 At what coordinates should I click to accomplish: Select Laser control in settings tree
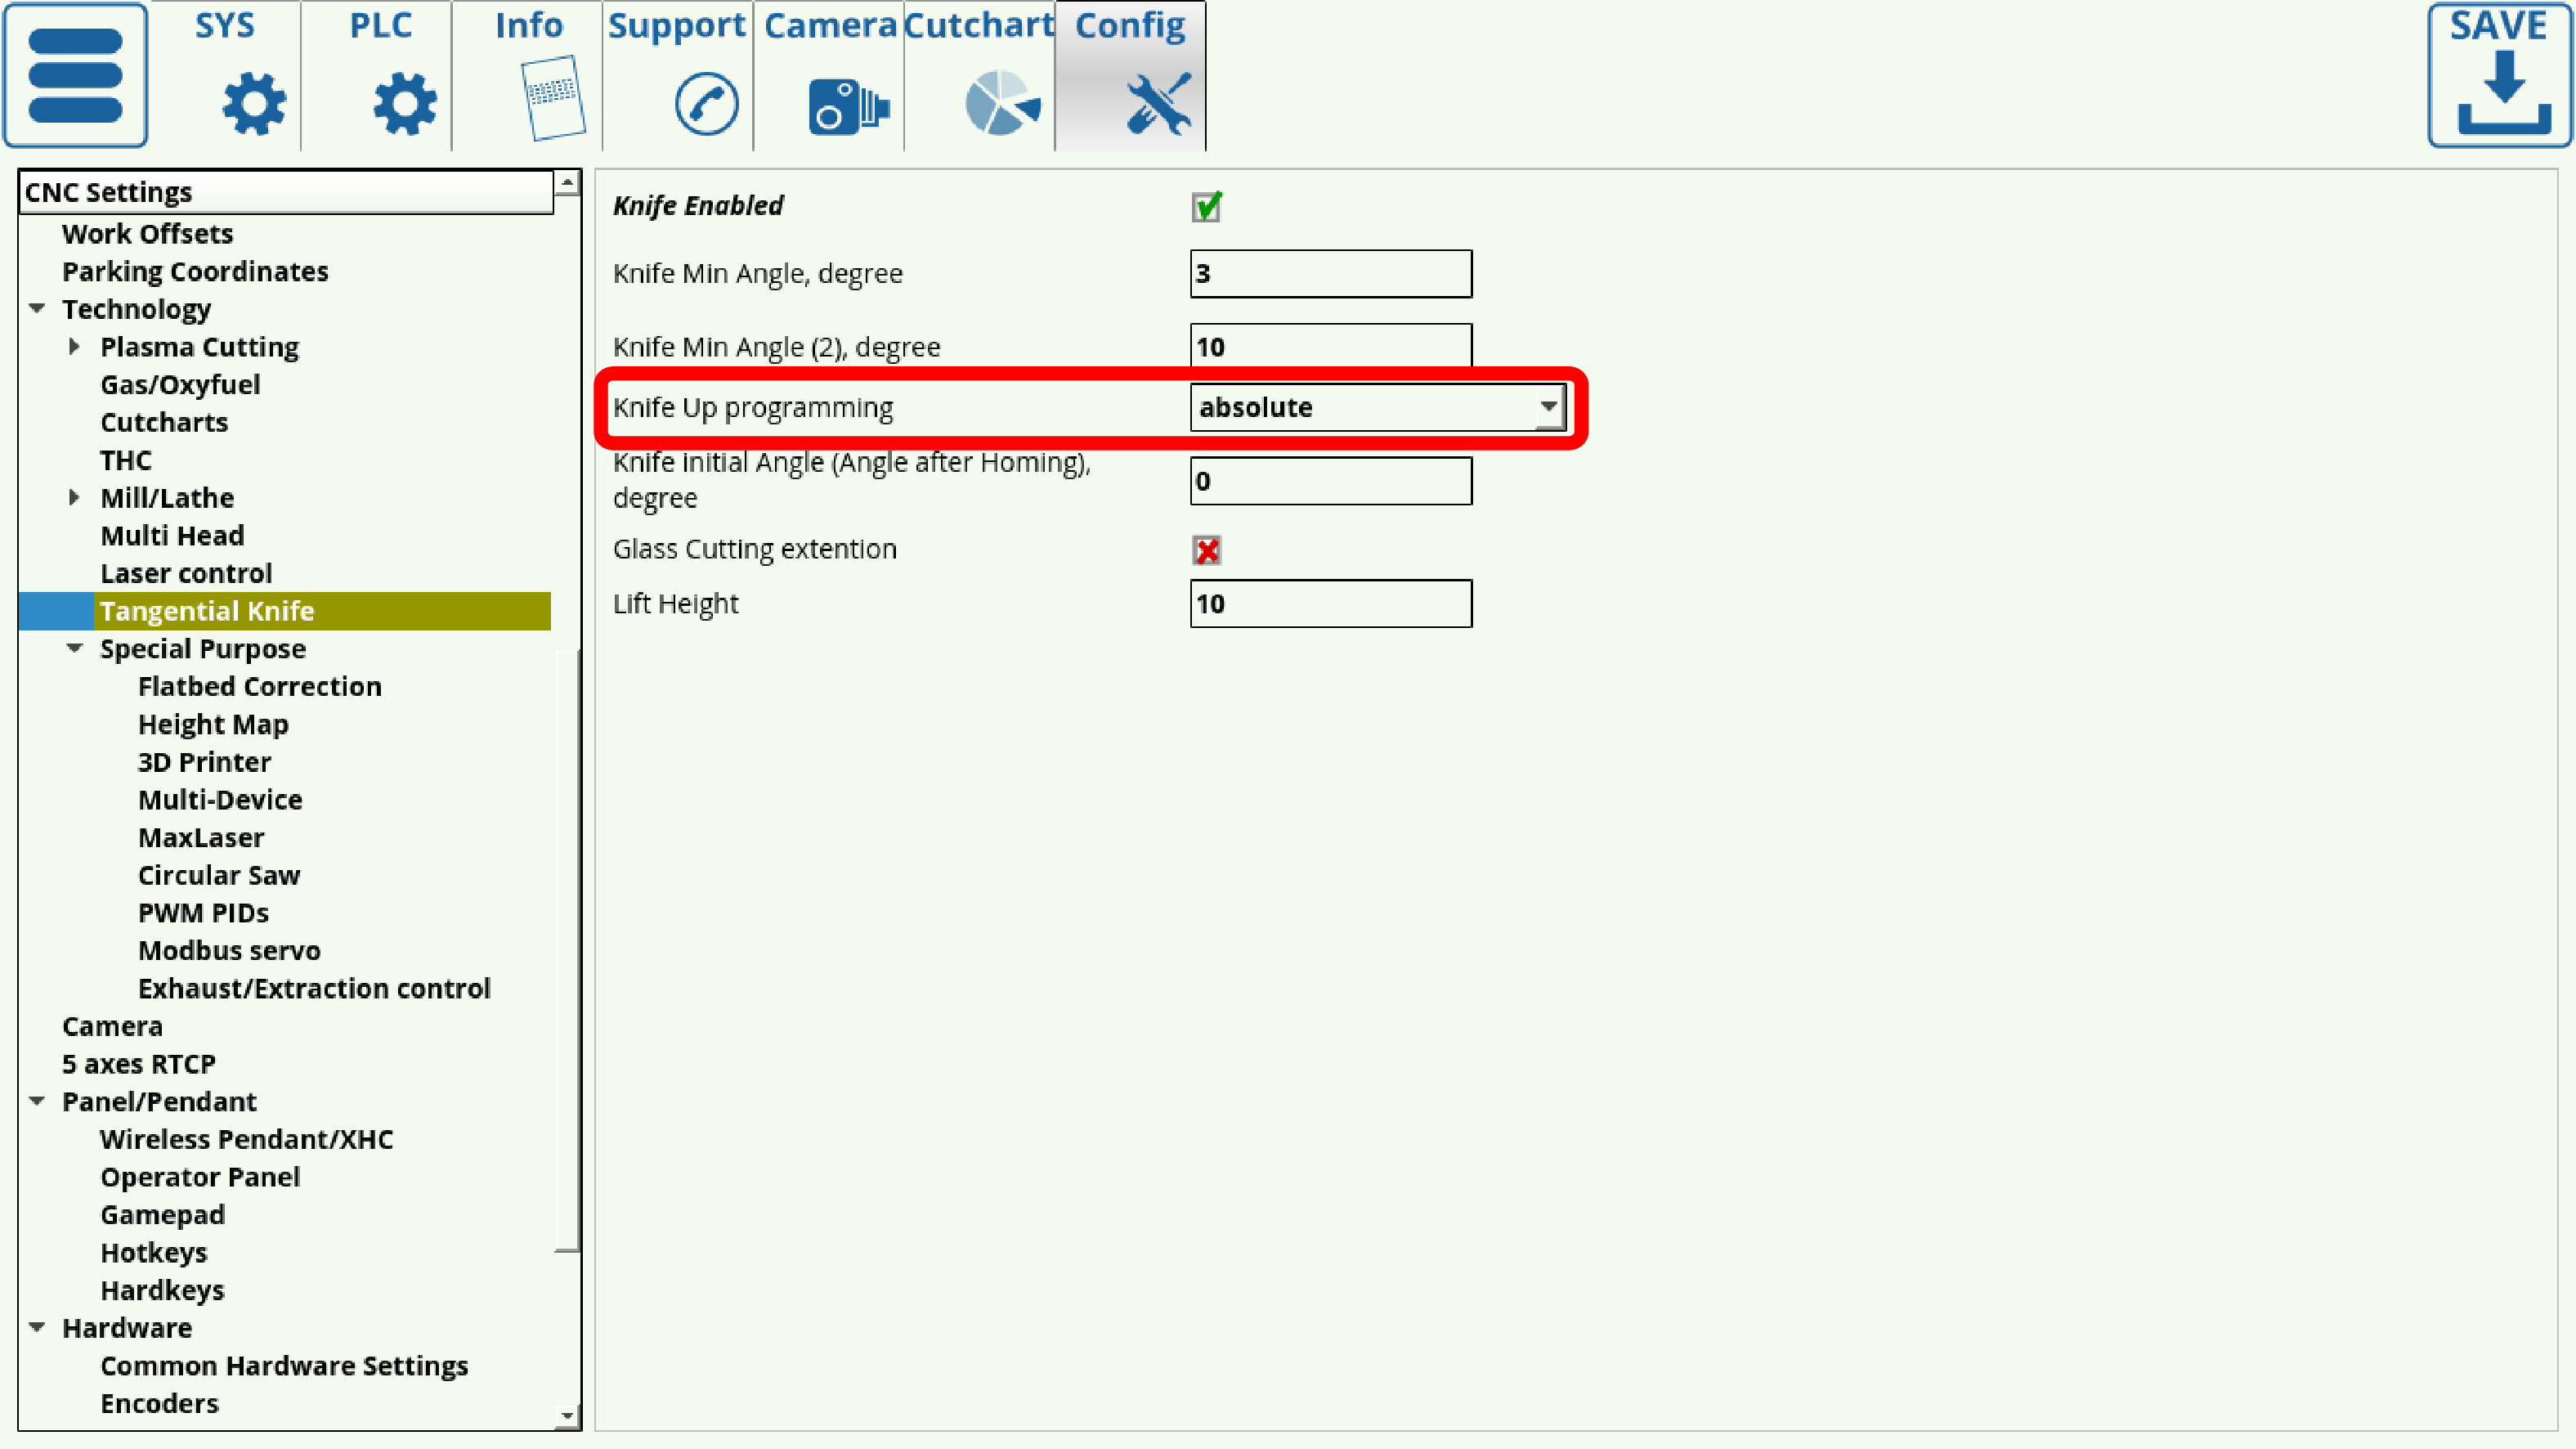pyautogui.click(x=186, y=573)
